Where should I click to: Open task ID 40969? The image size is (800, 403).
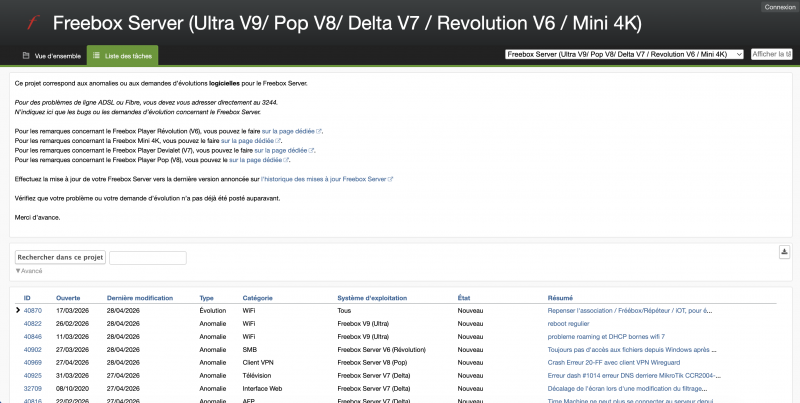(33, 363)
